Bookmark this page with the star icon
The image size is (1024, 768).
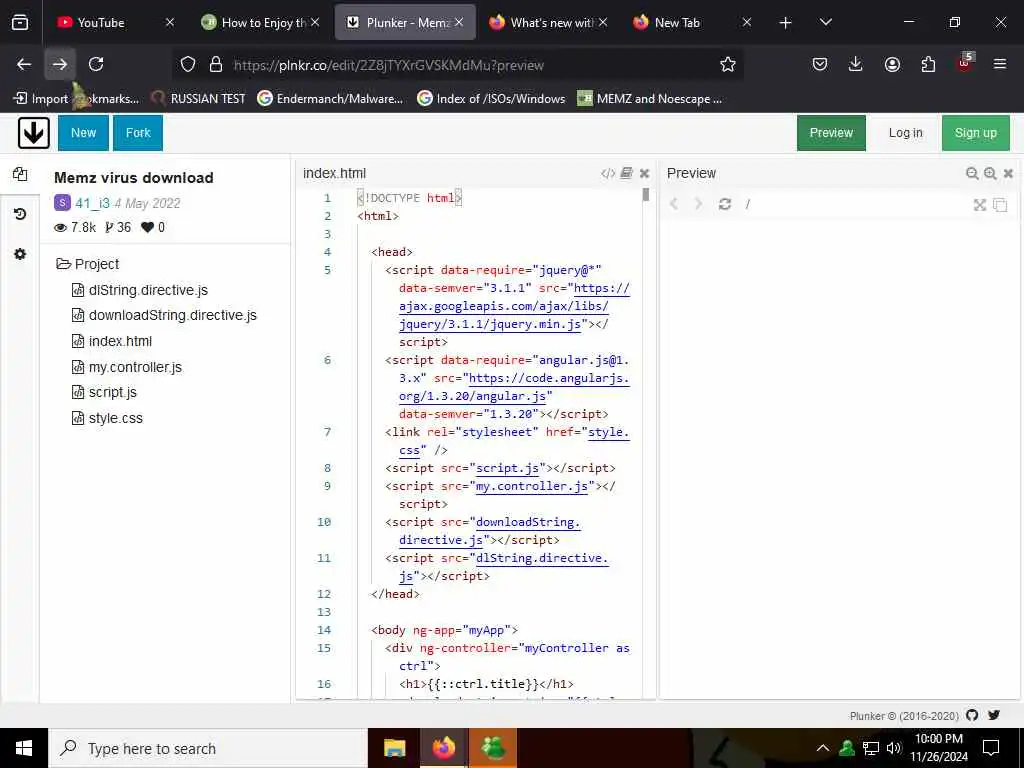coord(728,64)
